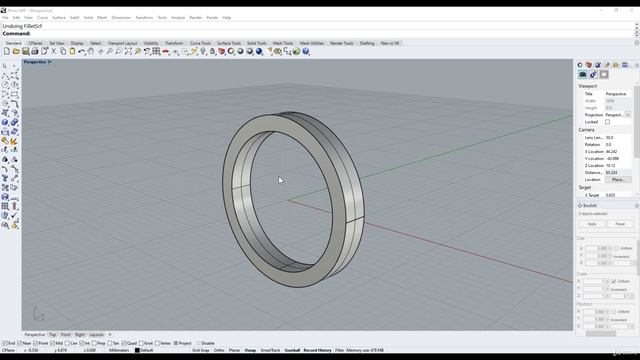Click the Command prompt input line
640x360 pixels.
click(317, 33)
